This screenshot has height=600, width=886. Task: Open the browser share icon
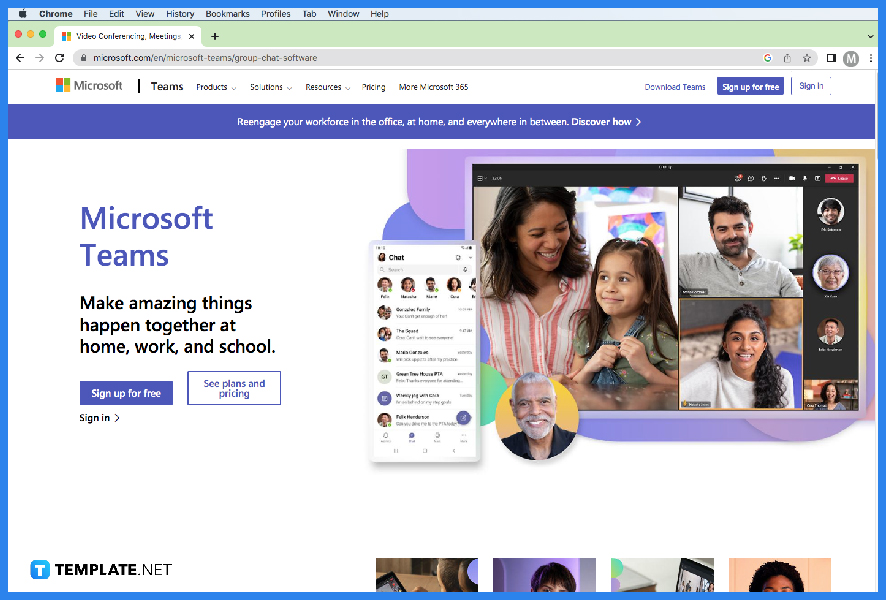pos(786,58)
